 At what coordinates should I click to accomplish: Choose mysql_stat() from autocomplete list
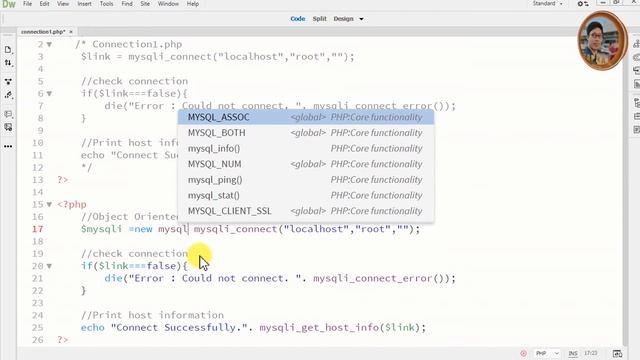point(306,195)
